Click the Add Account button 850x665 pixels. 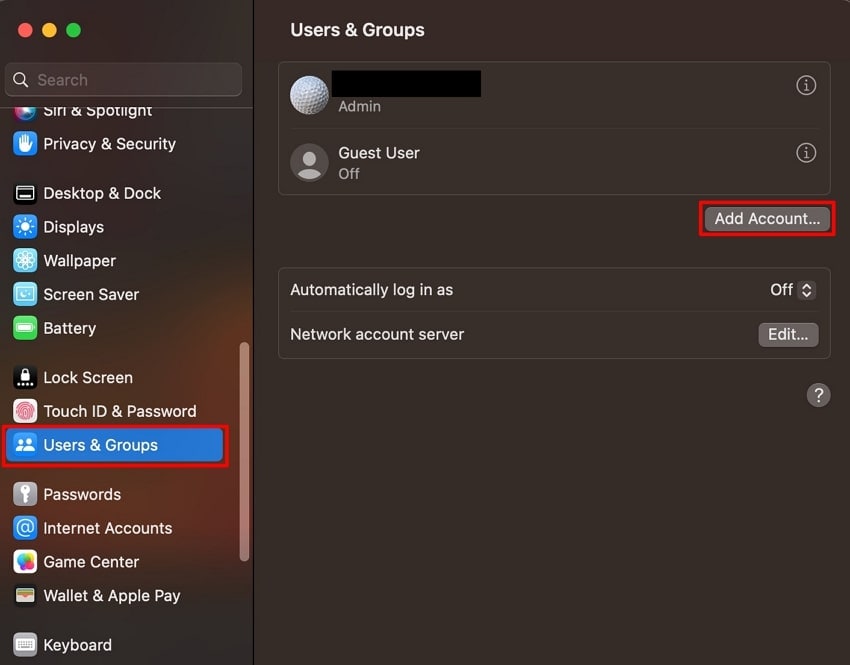(x=766, y=218)
